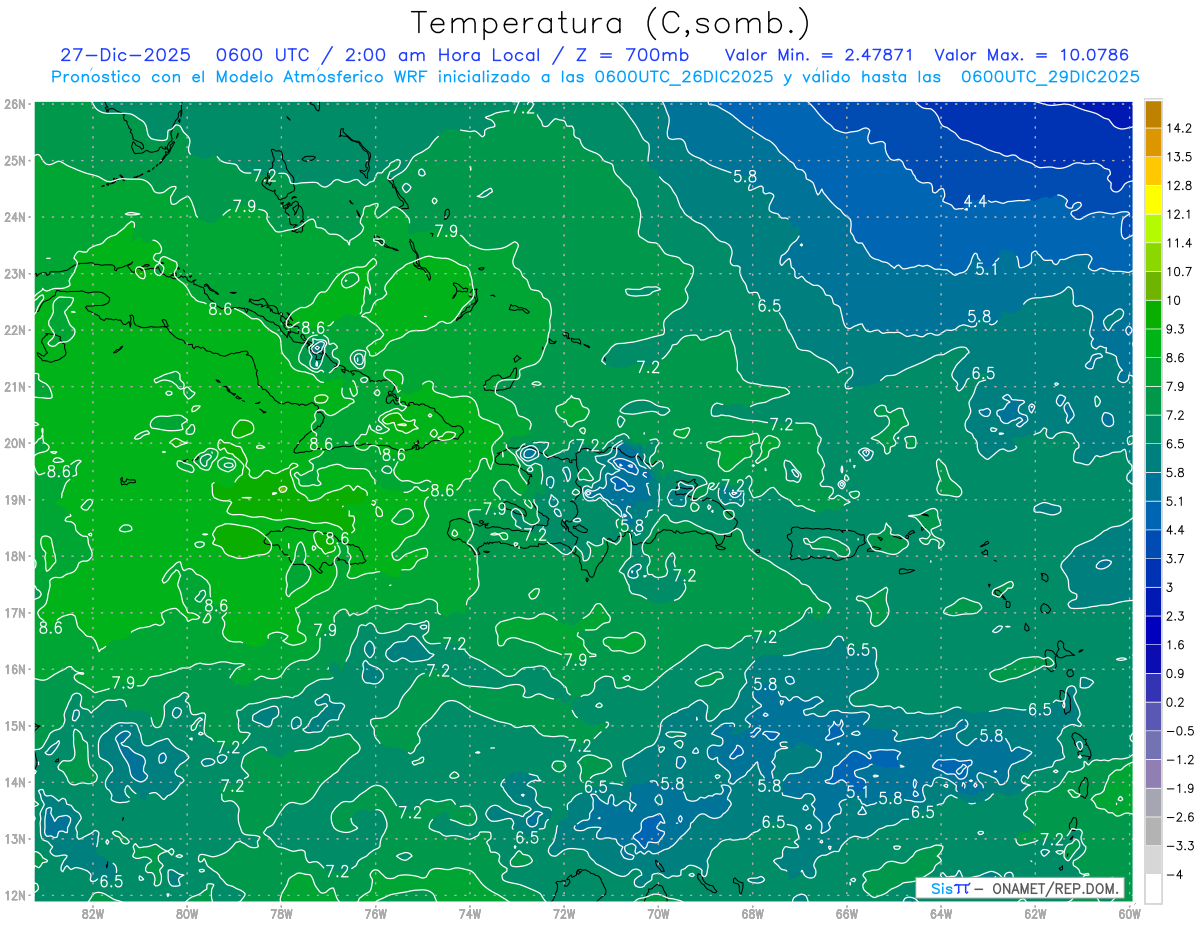The height and width of the screenshot is (927, 1200).
Task: Pick the purple swatch between -1.2 and -0.5
Action: coord(1153,745)
